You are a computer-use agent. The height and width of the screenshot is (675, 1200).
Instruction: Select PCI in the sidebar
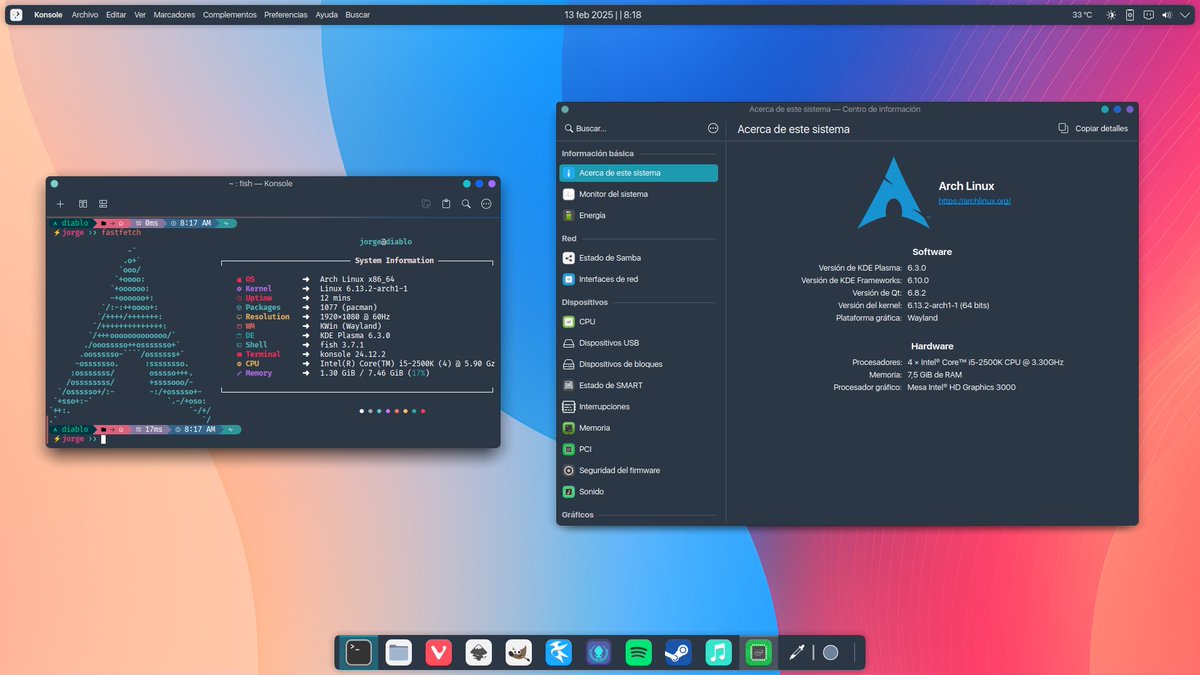coord(638,449)
